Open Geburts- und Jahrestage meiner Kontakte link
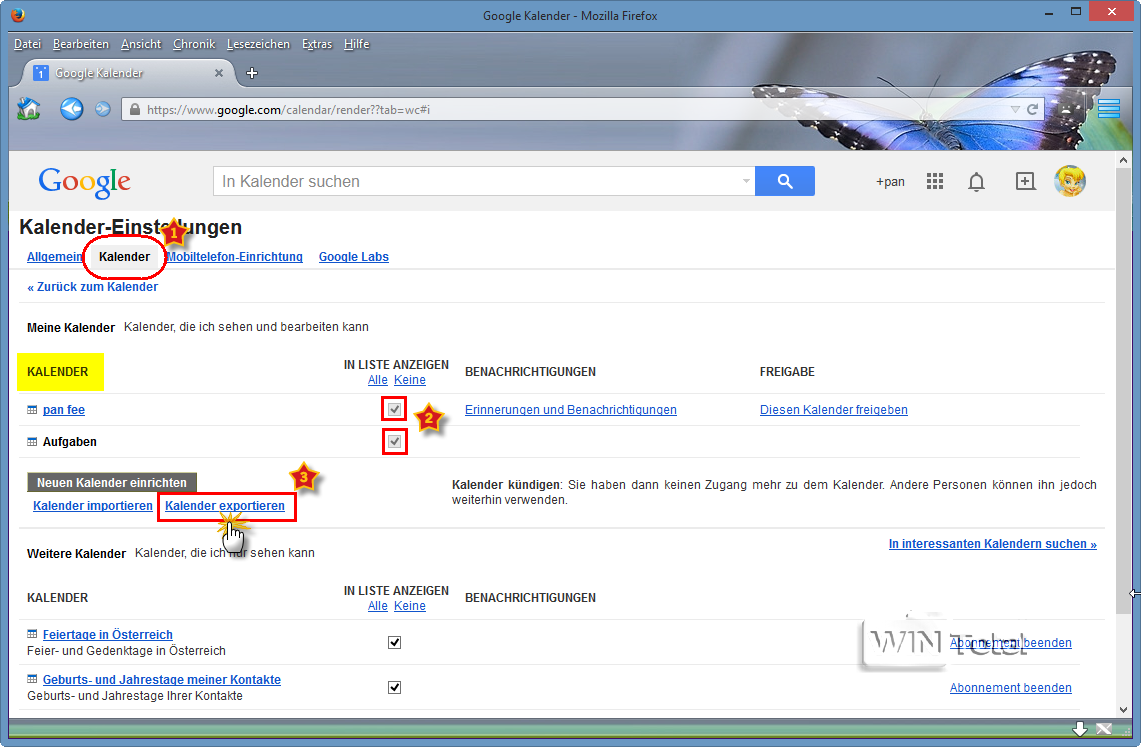The image size is (1141, 747). click(162, 679)
